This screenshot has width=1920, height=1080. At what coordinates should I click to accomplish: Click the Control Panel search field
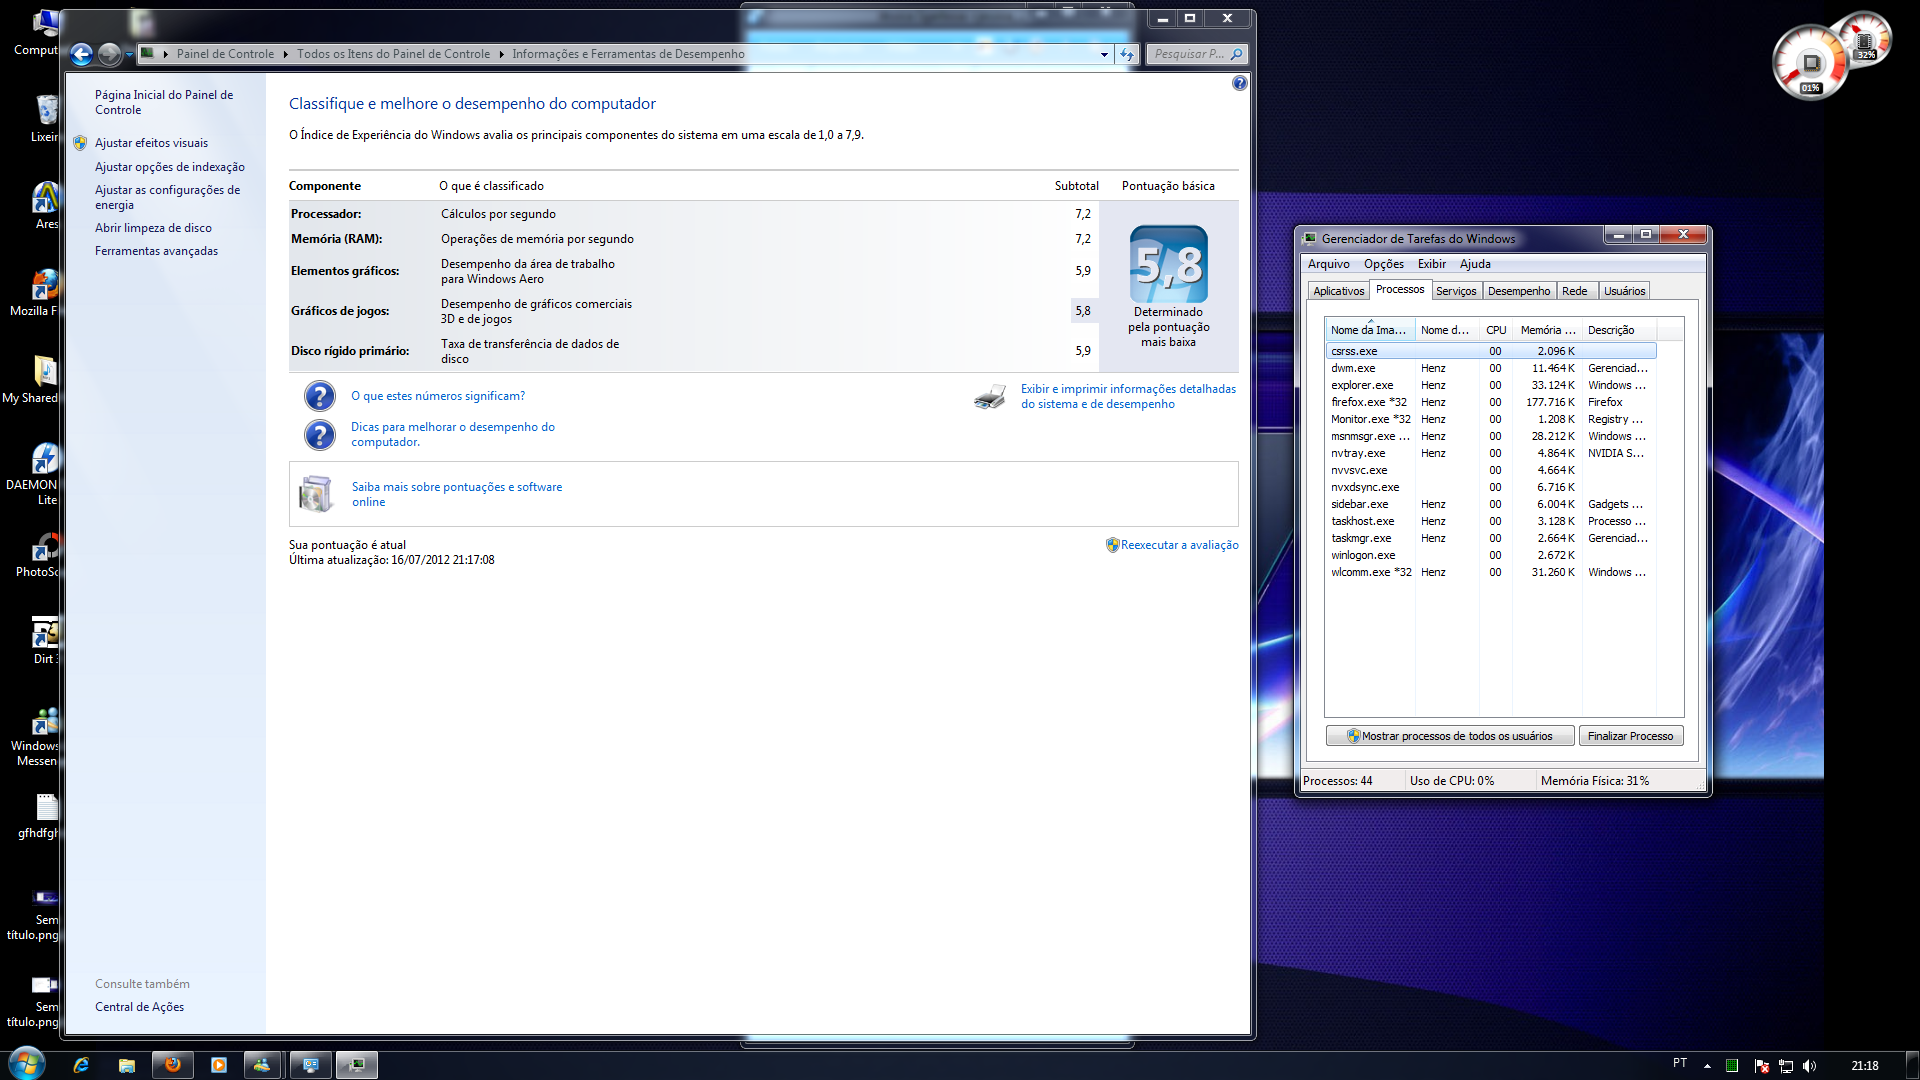[1188, 54]
